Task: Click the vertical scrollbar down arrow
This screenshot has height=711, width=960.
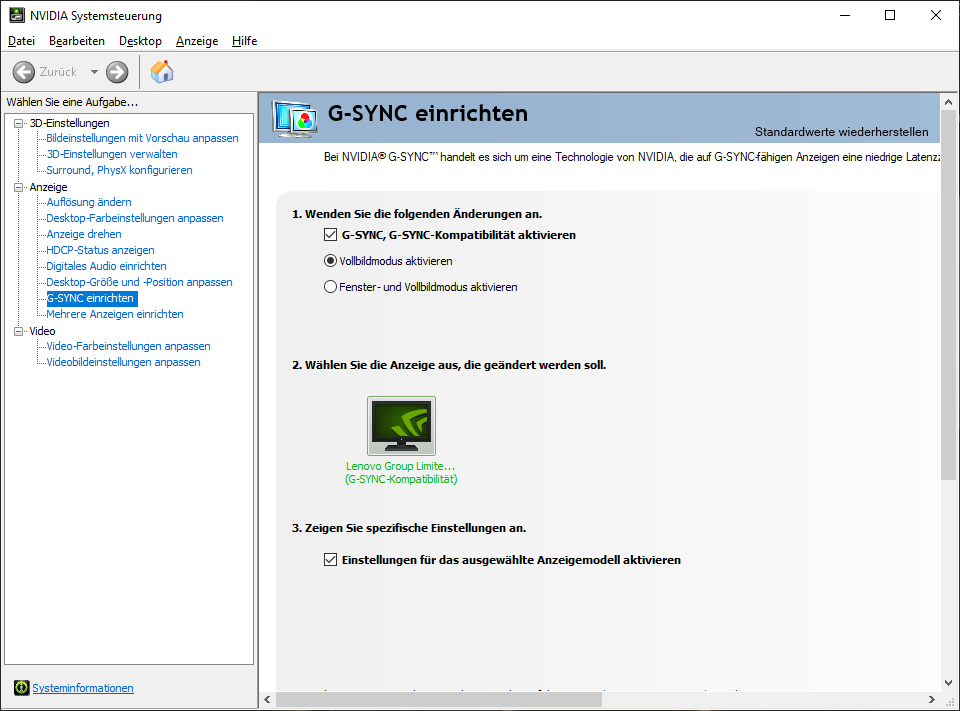Action: coord(948,683)
